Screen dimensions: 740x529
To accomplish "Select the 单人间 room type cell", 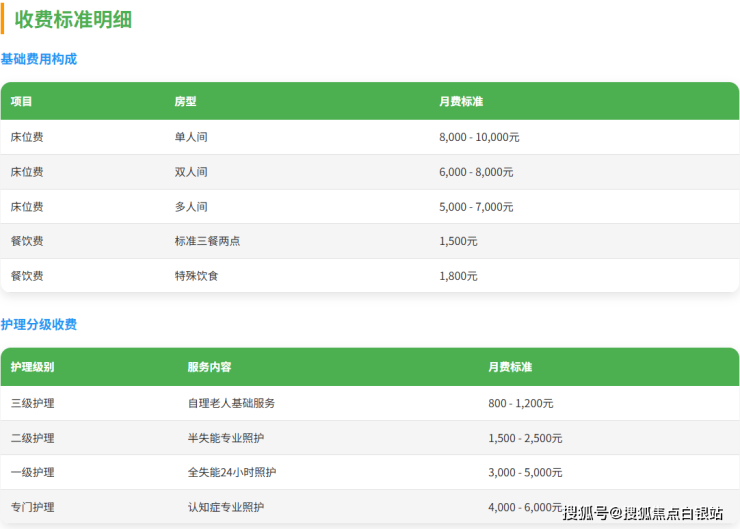I will 191,137.
